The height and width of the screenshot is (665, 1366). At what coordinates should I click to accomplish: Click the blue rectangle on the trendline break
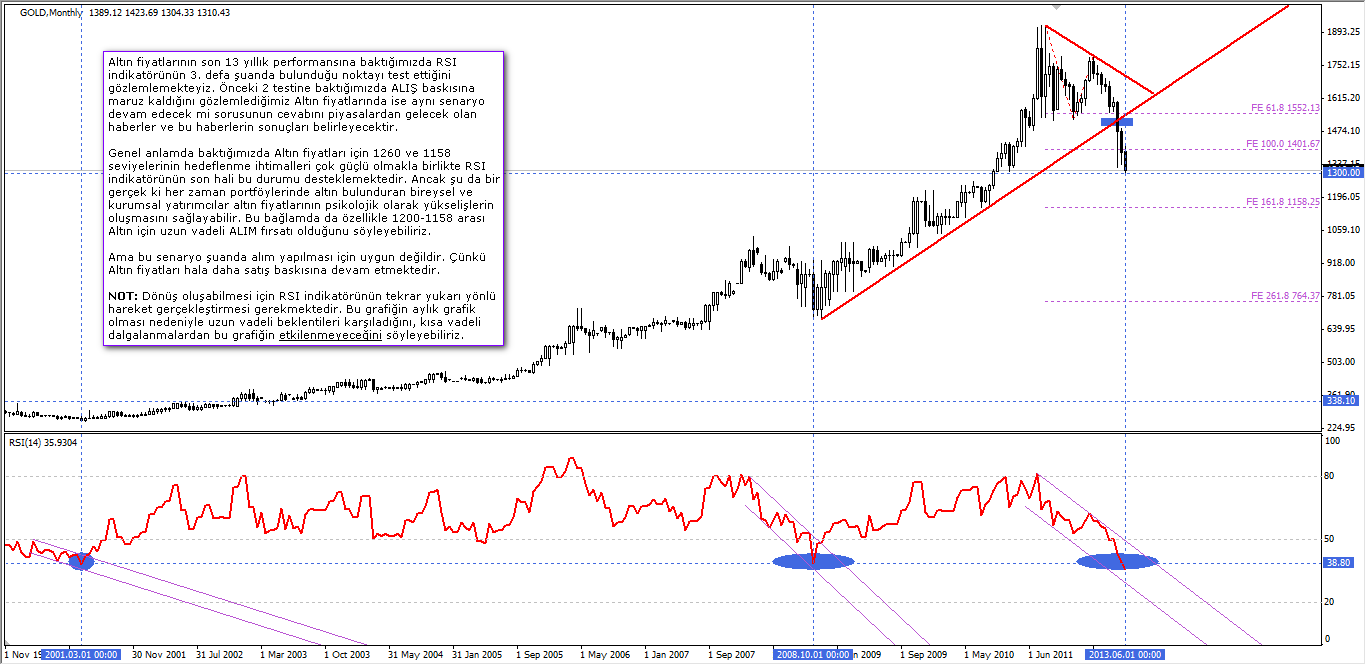click(x=1117, y=122)
